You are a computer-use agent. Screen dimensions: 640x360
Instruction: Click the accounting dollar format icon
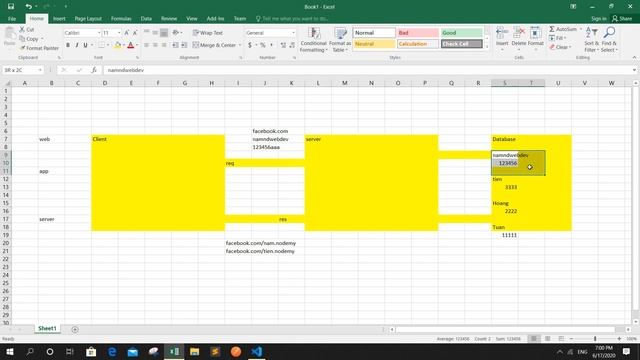250,45
